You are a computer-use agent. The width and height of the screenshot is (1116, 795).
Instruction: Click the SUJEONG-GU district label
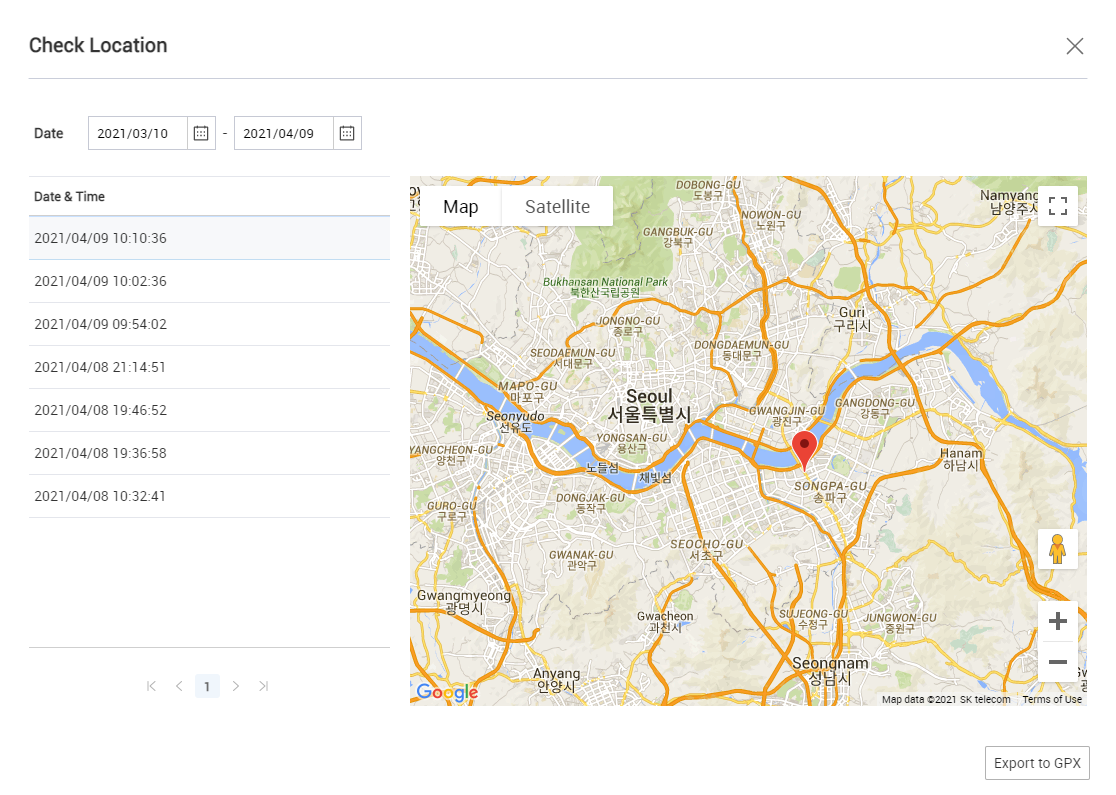[x=813, y=618]
